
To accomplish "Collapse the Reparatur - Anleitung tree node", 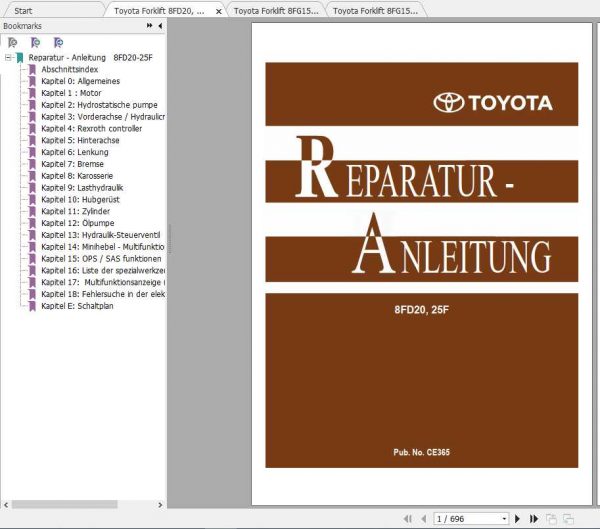I will click(8, 58).
